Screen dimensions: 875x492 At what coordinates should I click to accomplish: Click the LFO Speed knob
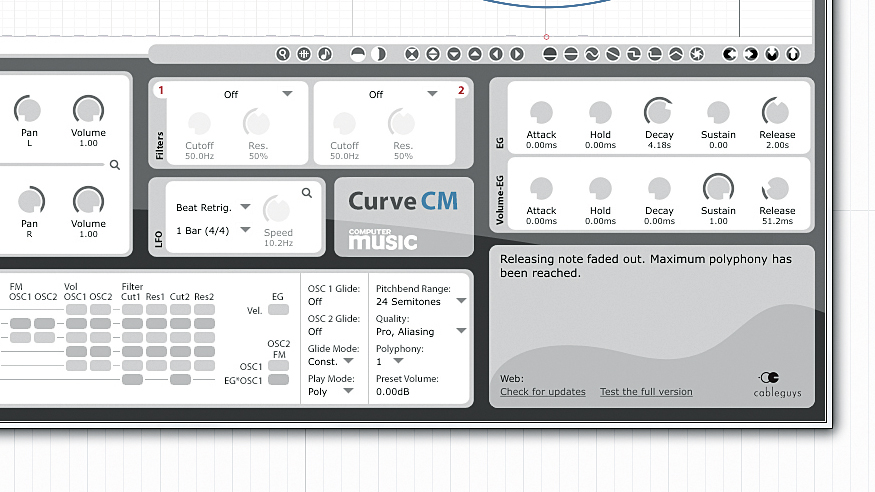tap(277, 210)
